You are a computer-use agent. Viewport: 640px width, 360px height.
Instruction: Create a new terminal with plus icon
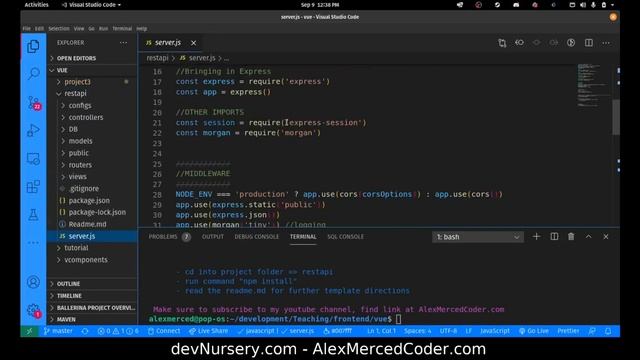(x=536, y=237)
